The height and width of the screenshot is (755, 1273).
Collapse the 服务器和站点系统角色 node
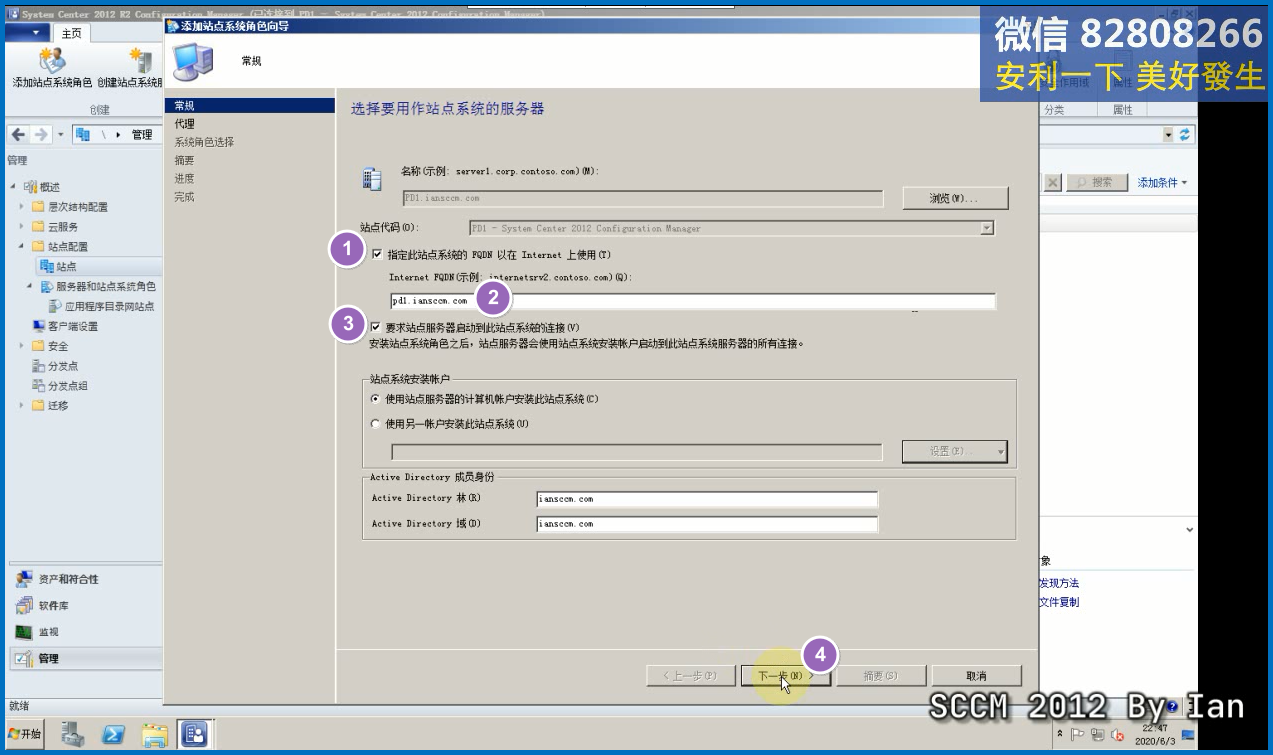[31, 287]
